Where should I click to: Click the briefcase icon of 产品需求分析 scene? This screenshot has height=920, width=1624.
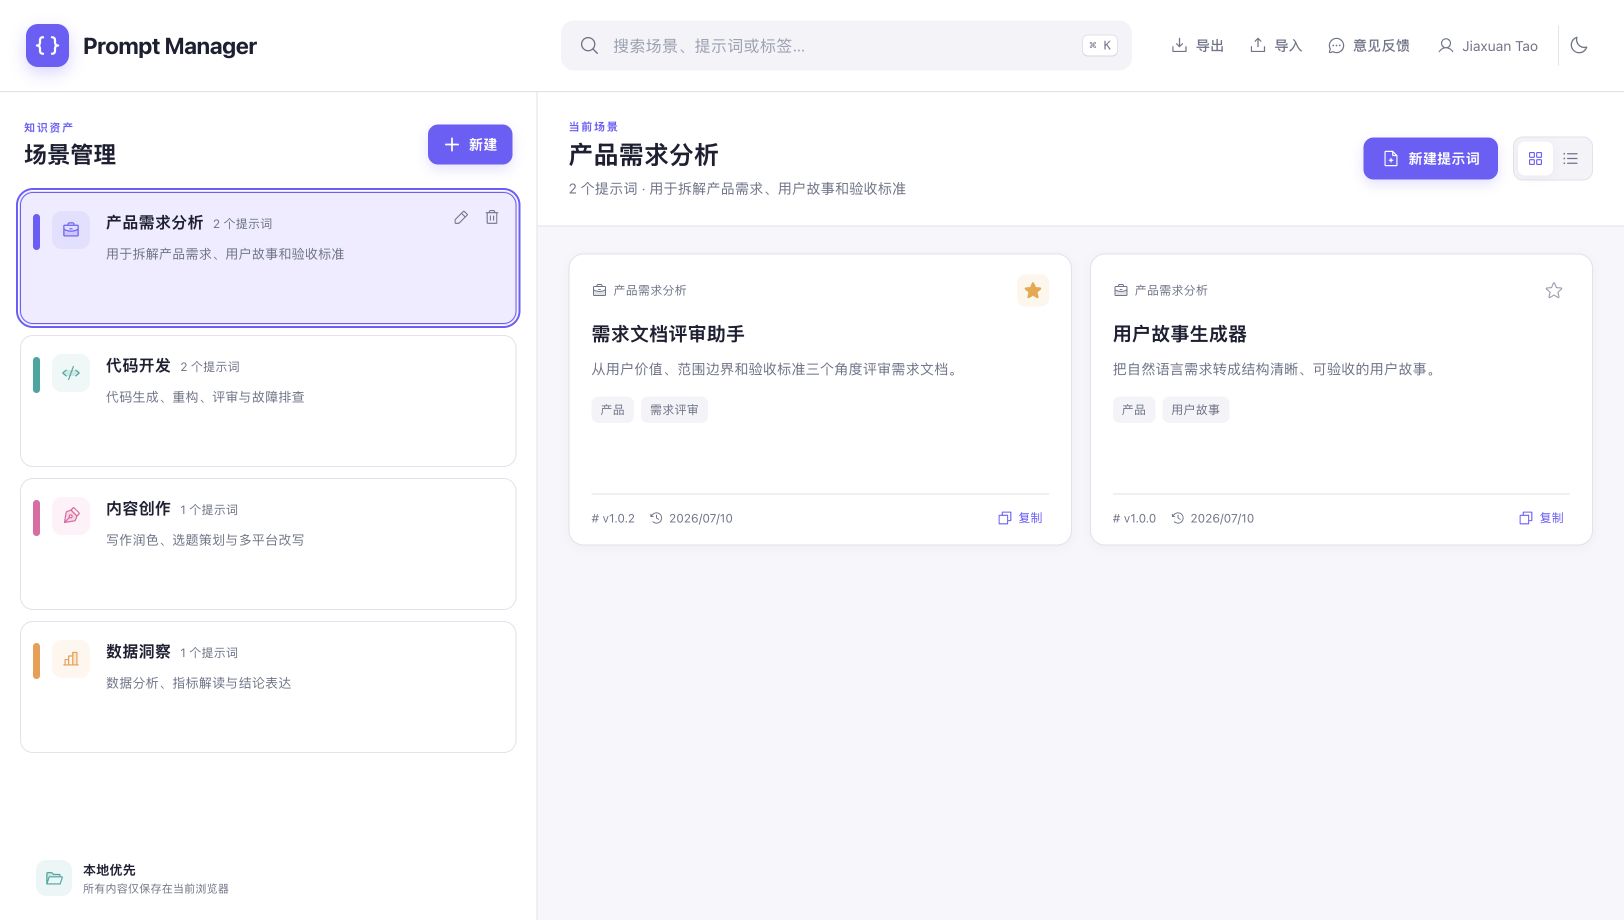point(71,230)
